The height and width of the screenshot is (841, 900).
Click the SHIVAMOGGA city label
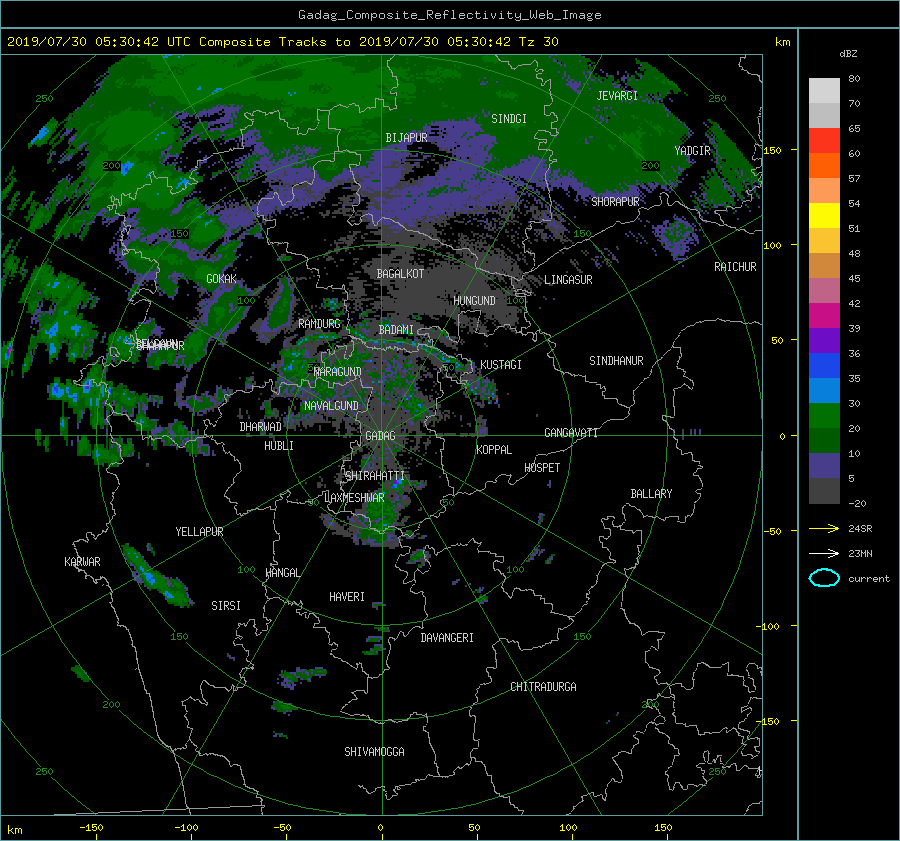[374, 751]
